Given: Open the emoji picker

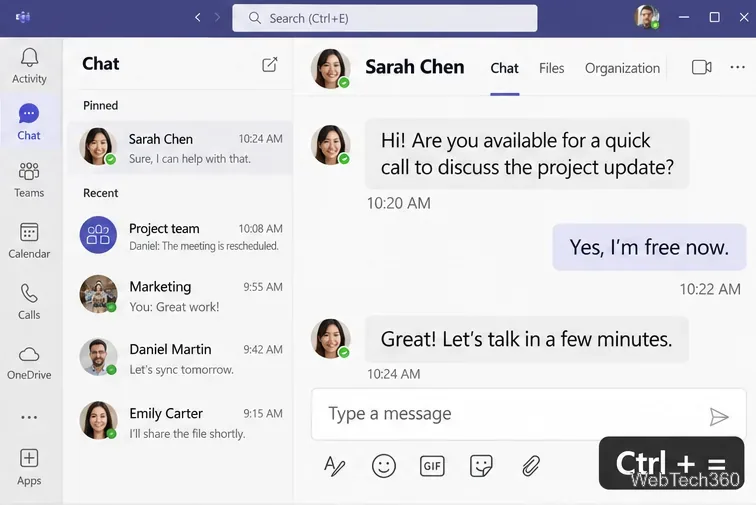Looking at the screenshot, I should (384, 466).
